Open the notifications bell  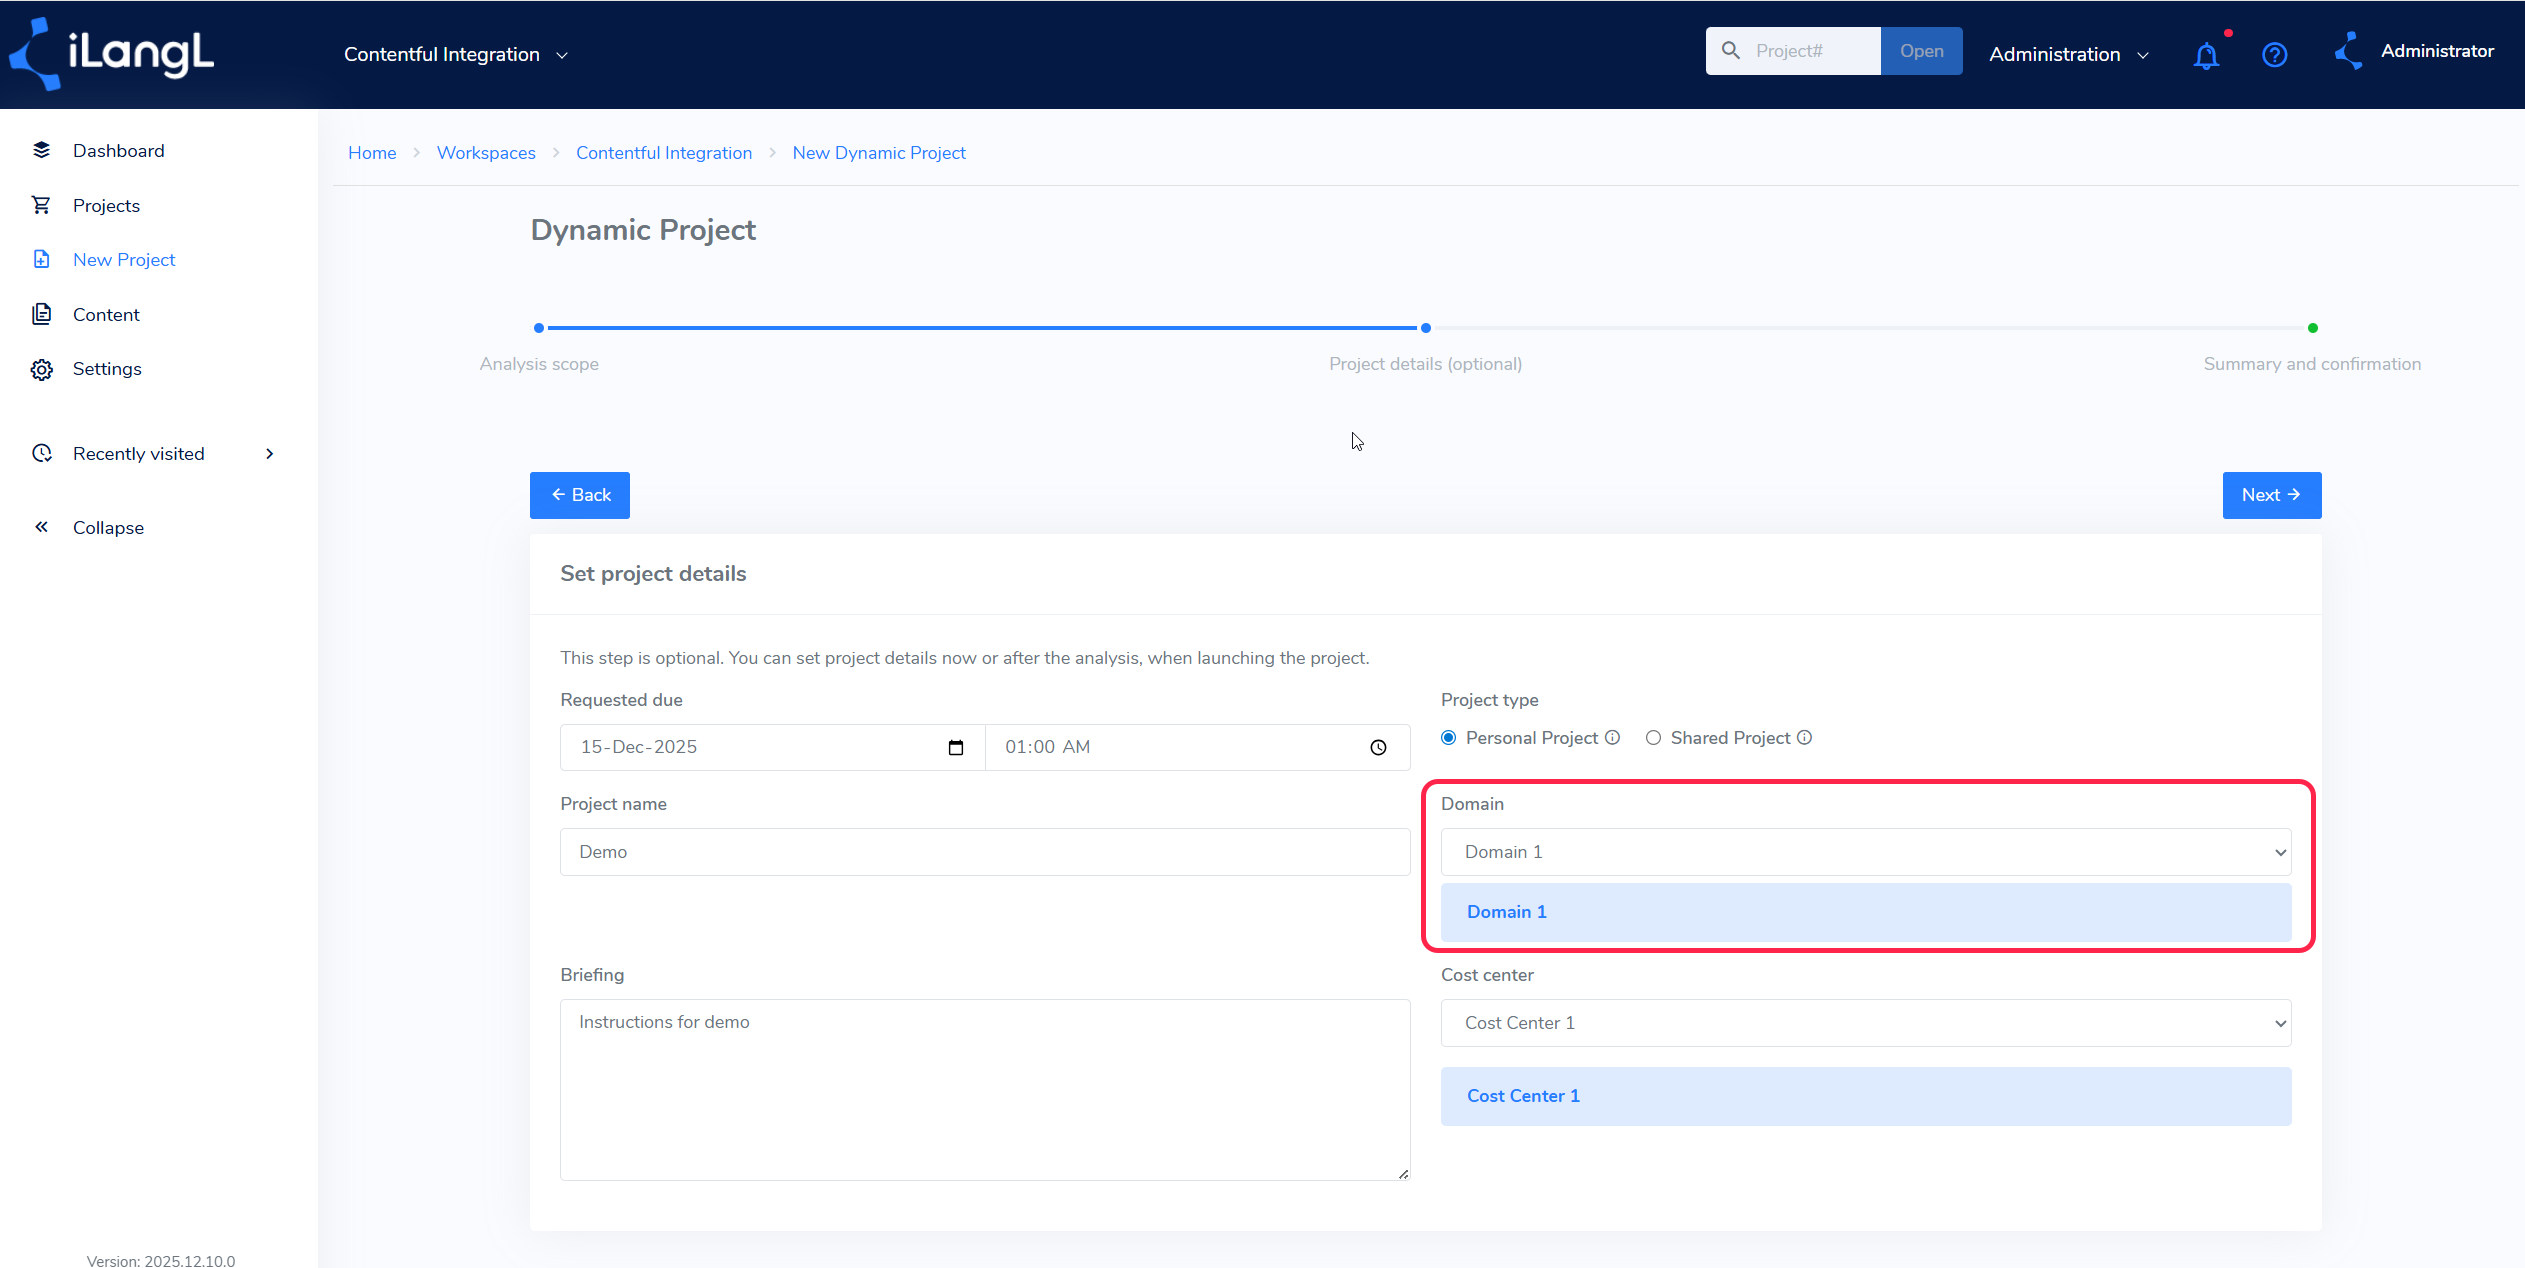click(x=2206, y=55)
